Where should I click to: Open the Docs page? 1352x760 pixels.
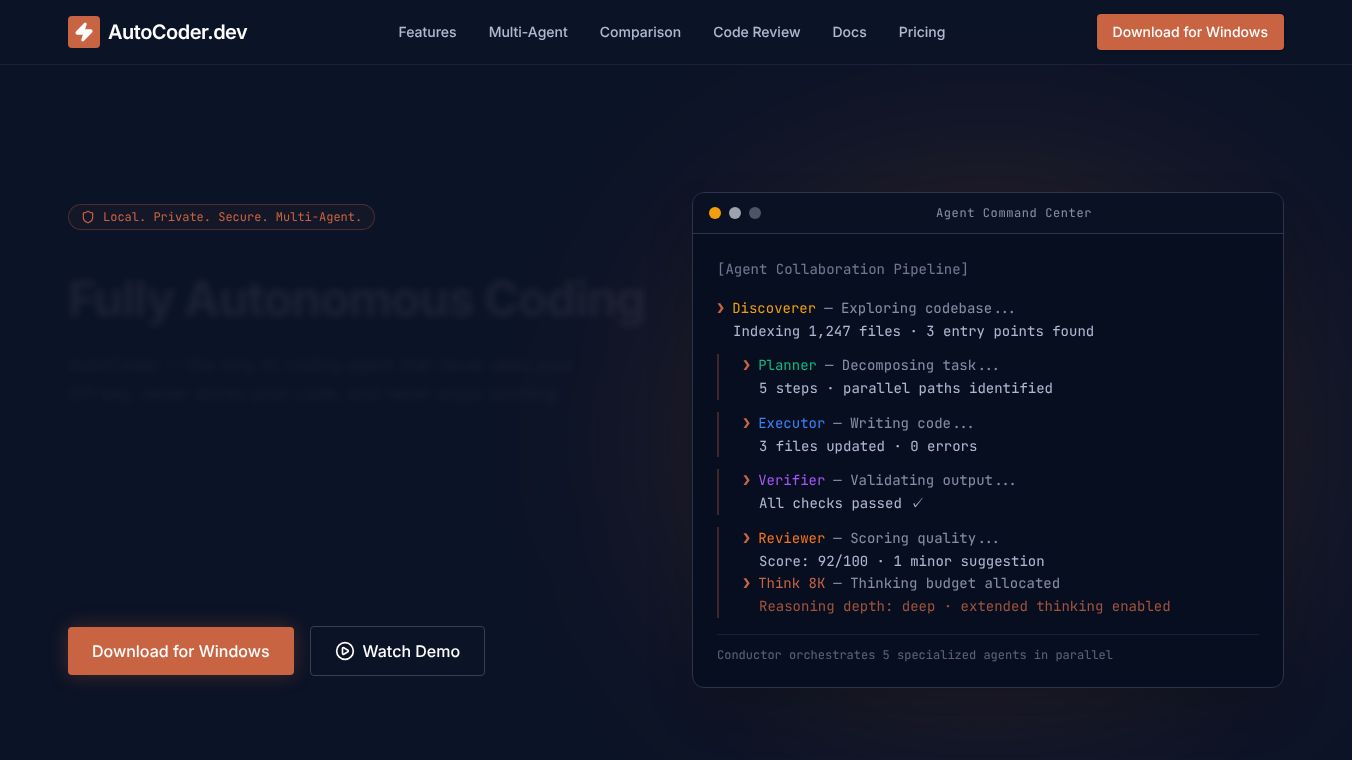[849, 32]
